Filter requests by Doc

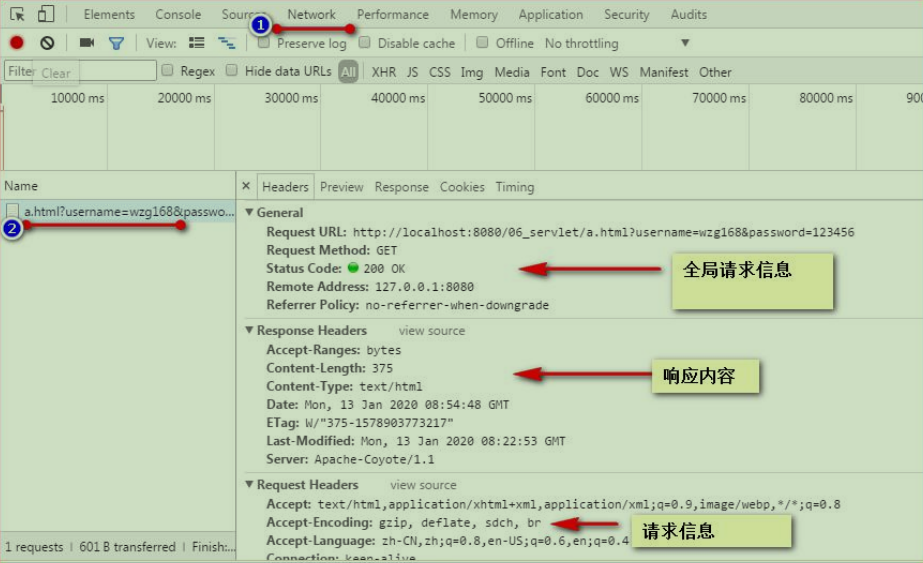[x=587, y=72]
